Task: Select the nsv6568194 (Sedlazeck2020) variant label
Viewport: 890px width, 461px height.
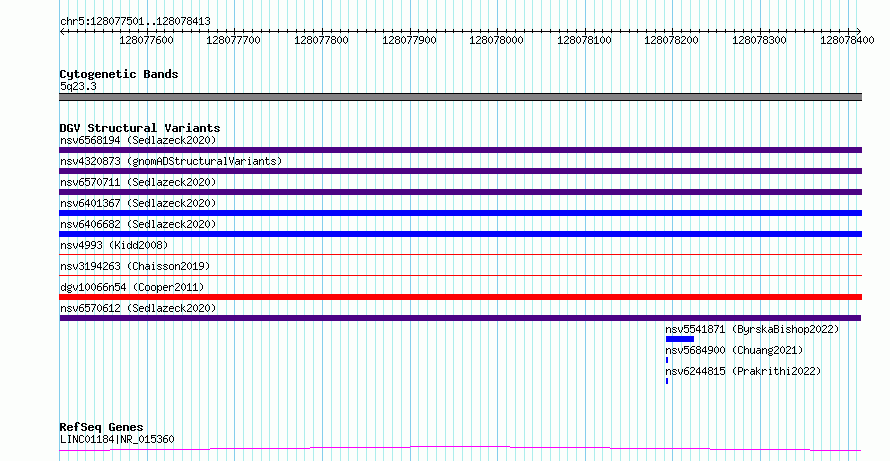Action: pos(138,140)
